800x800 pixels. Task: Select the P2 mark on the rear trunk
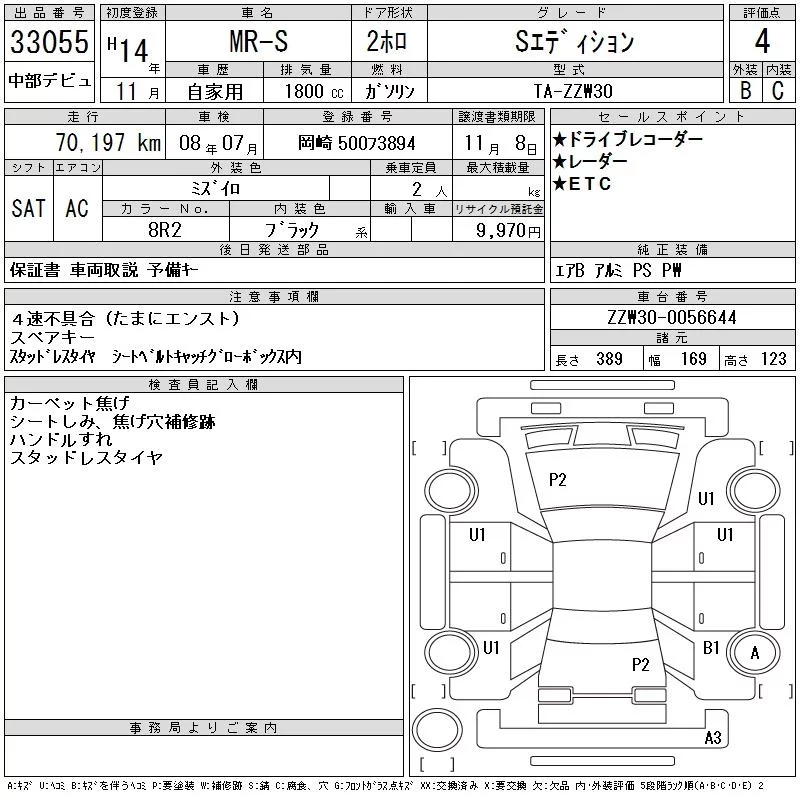tap(641, 664)
